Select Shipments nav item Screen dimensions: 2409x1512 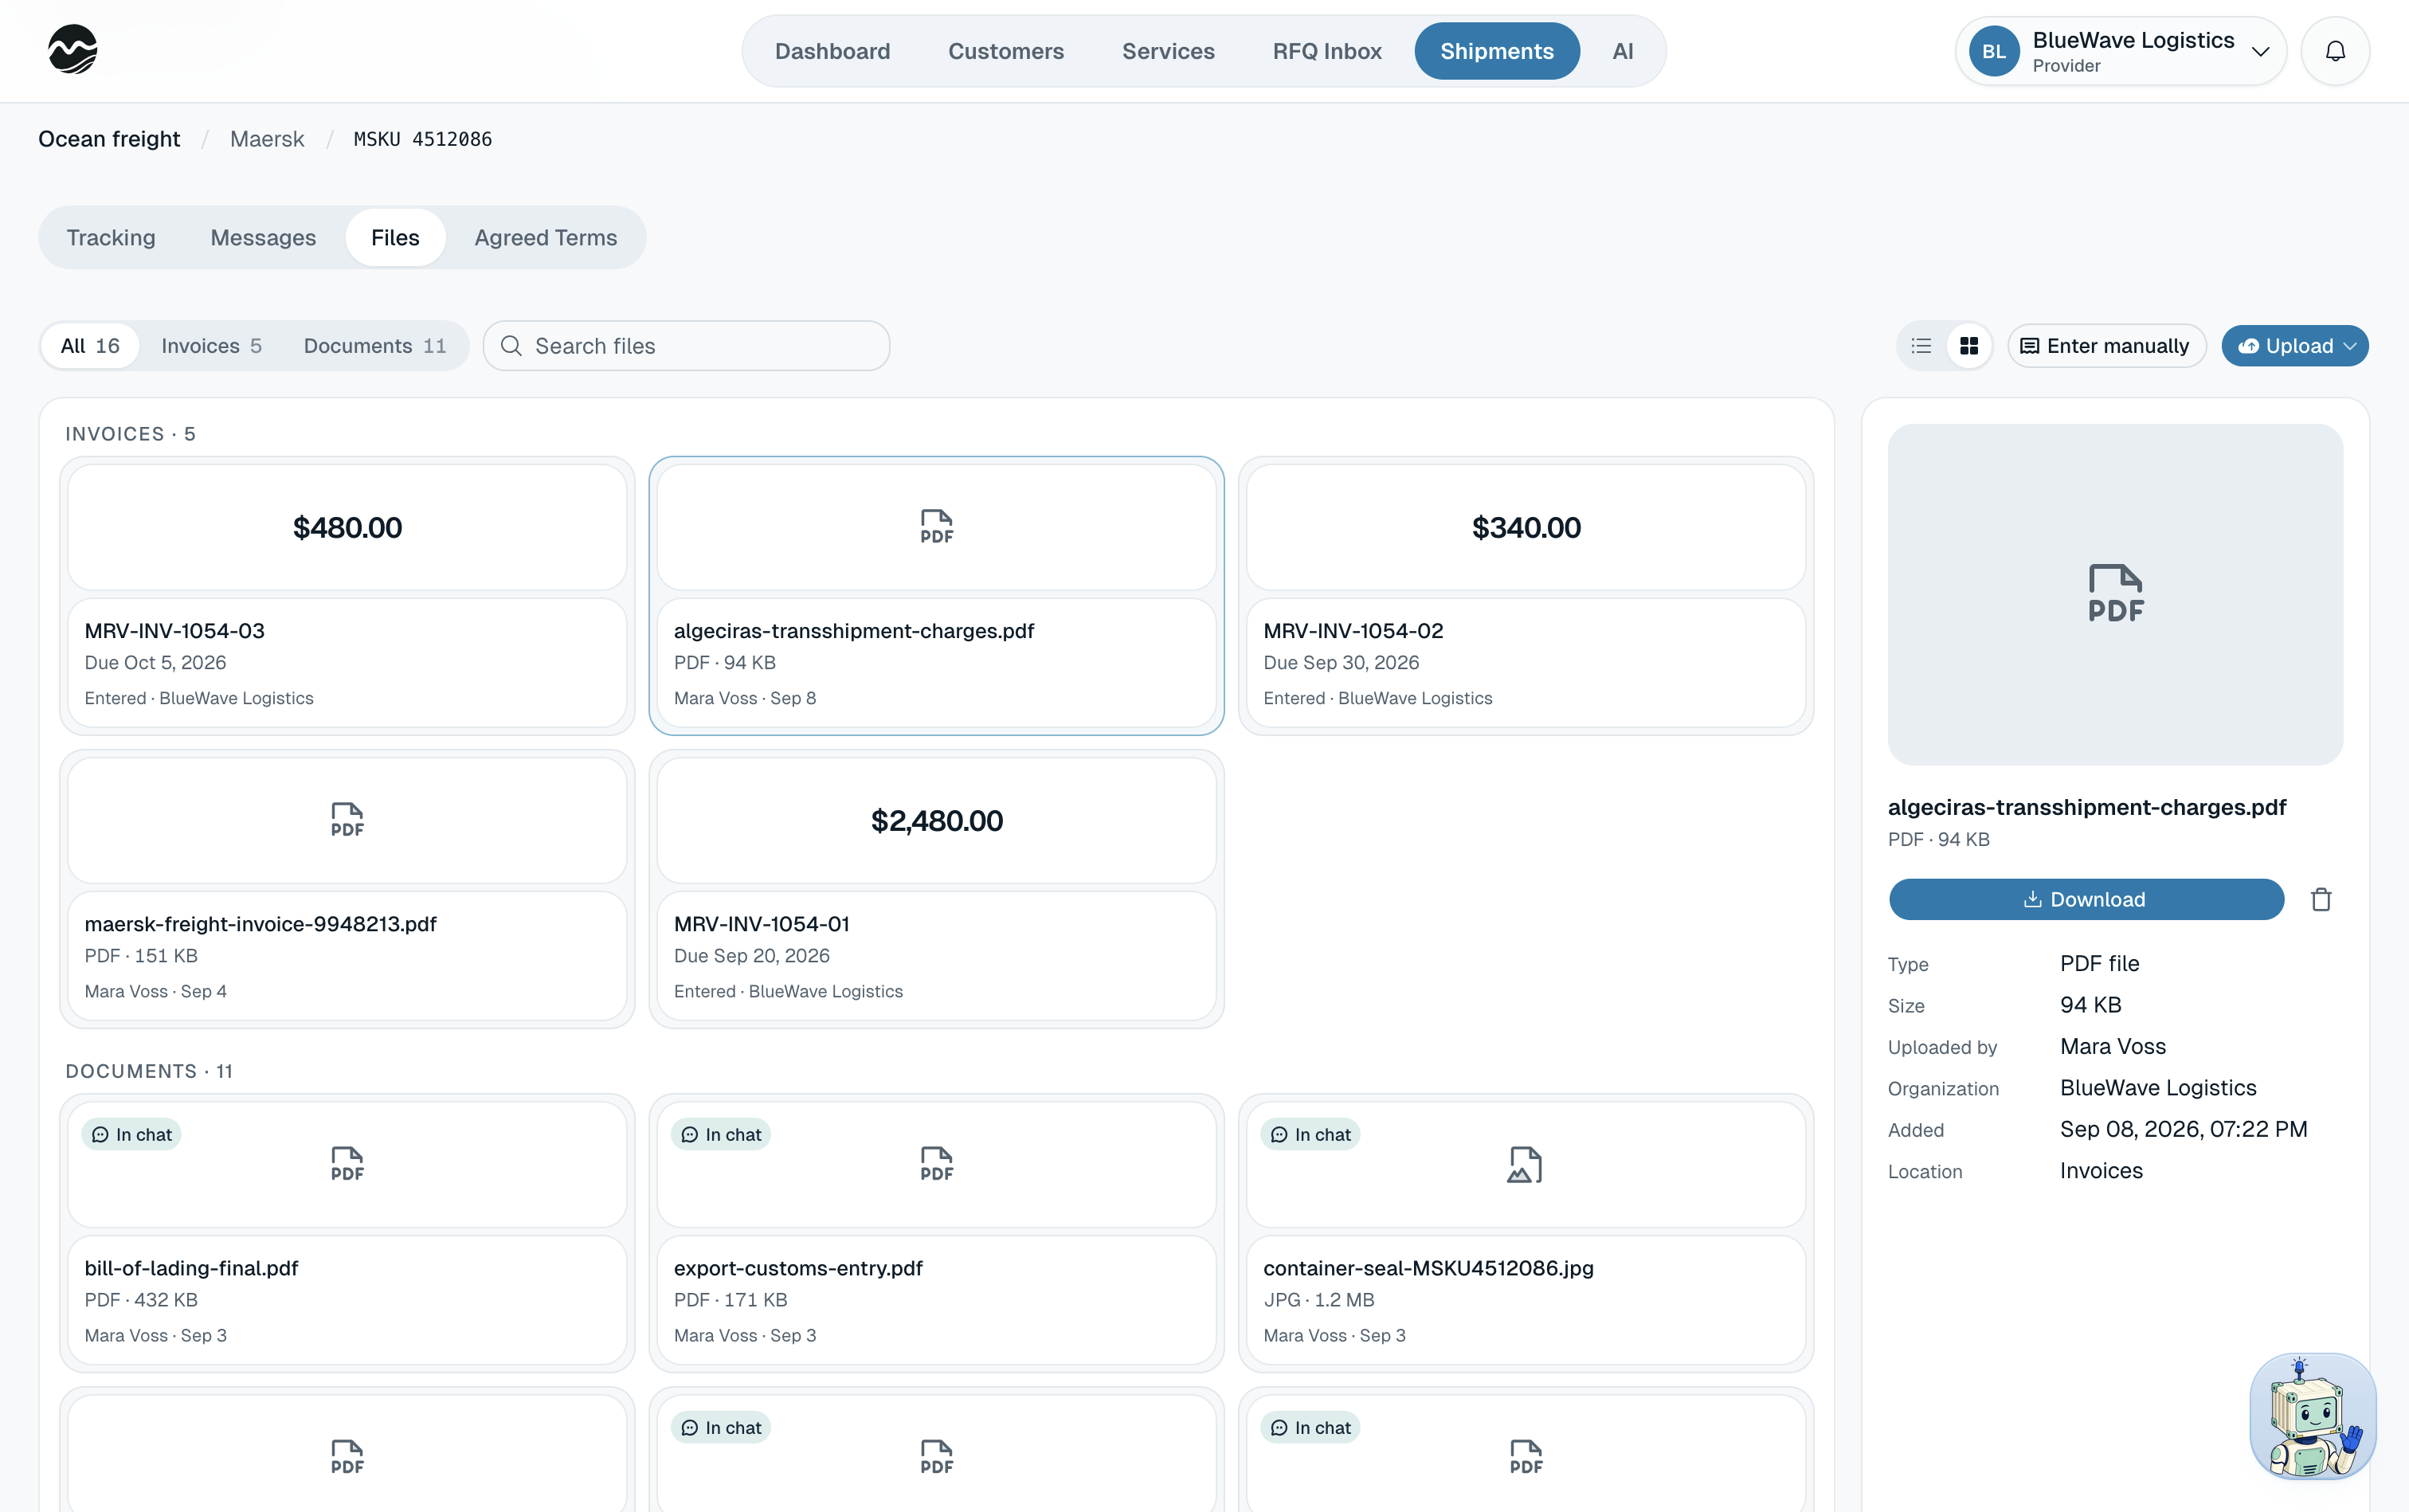pos(1497,51)
